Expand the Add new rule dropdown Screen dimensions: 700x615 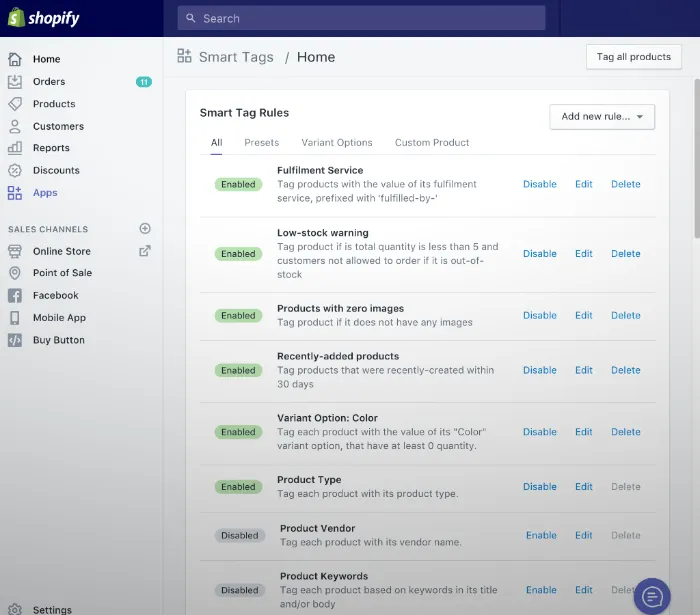602,117
